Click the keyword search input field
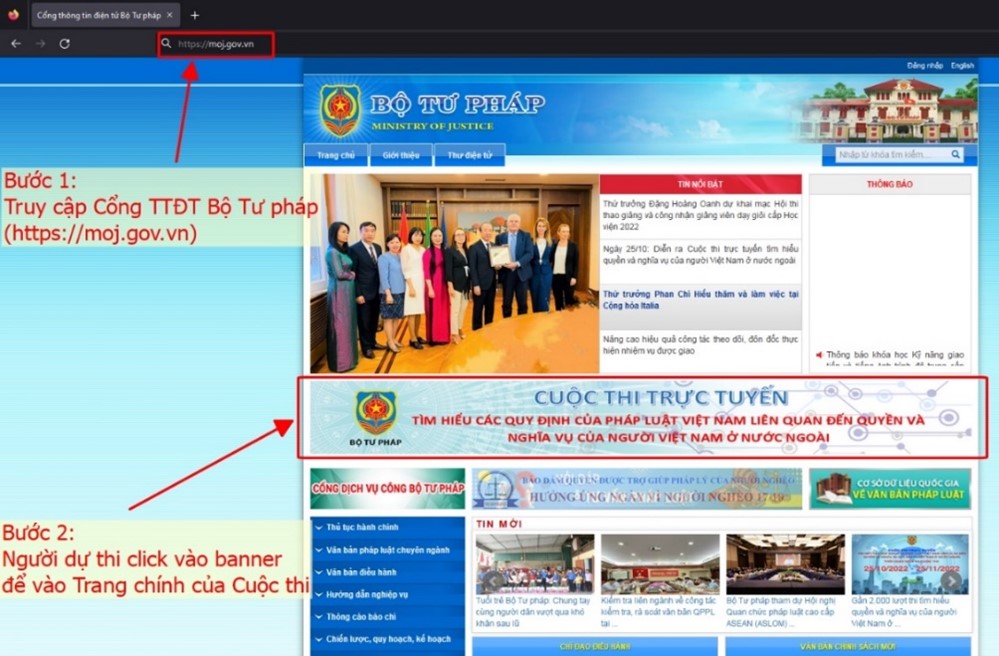Screen dimensions: 999x656 (x=890, y=155)
